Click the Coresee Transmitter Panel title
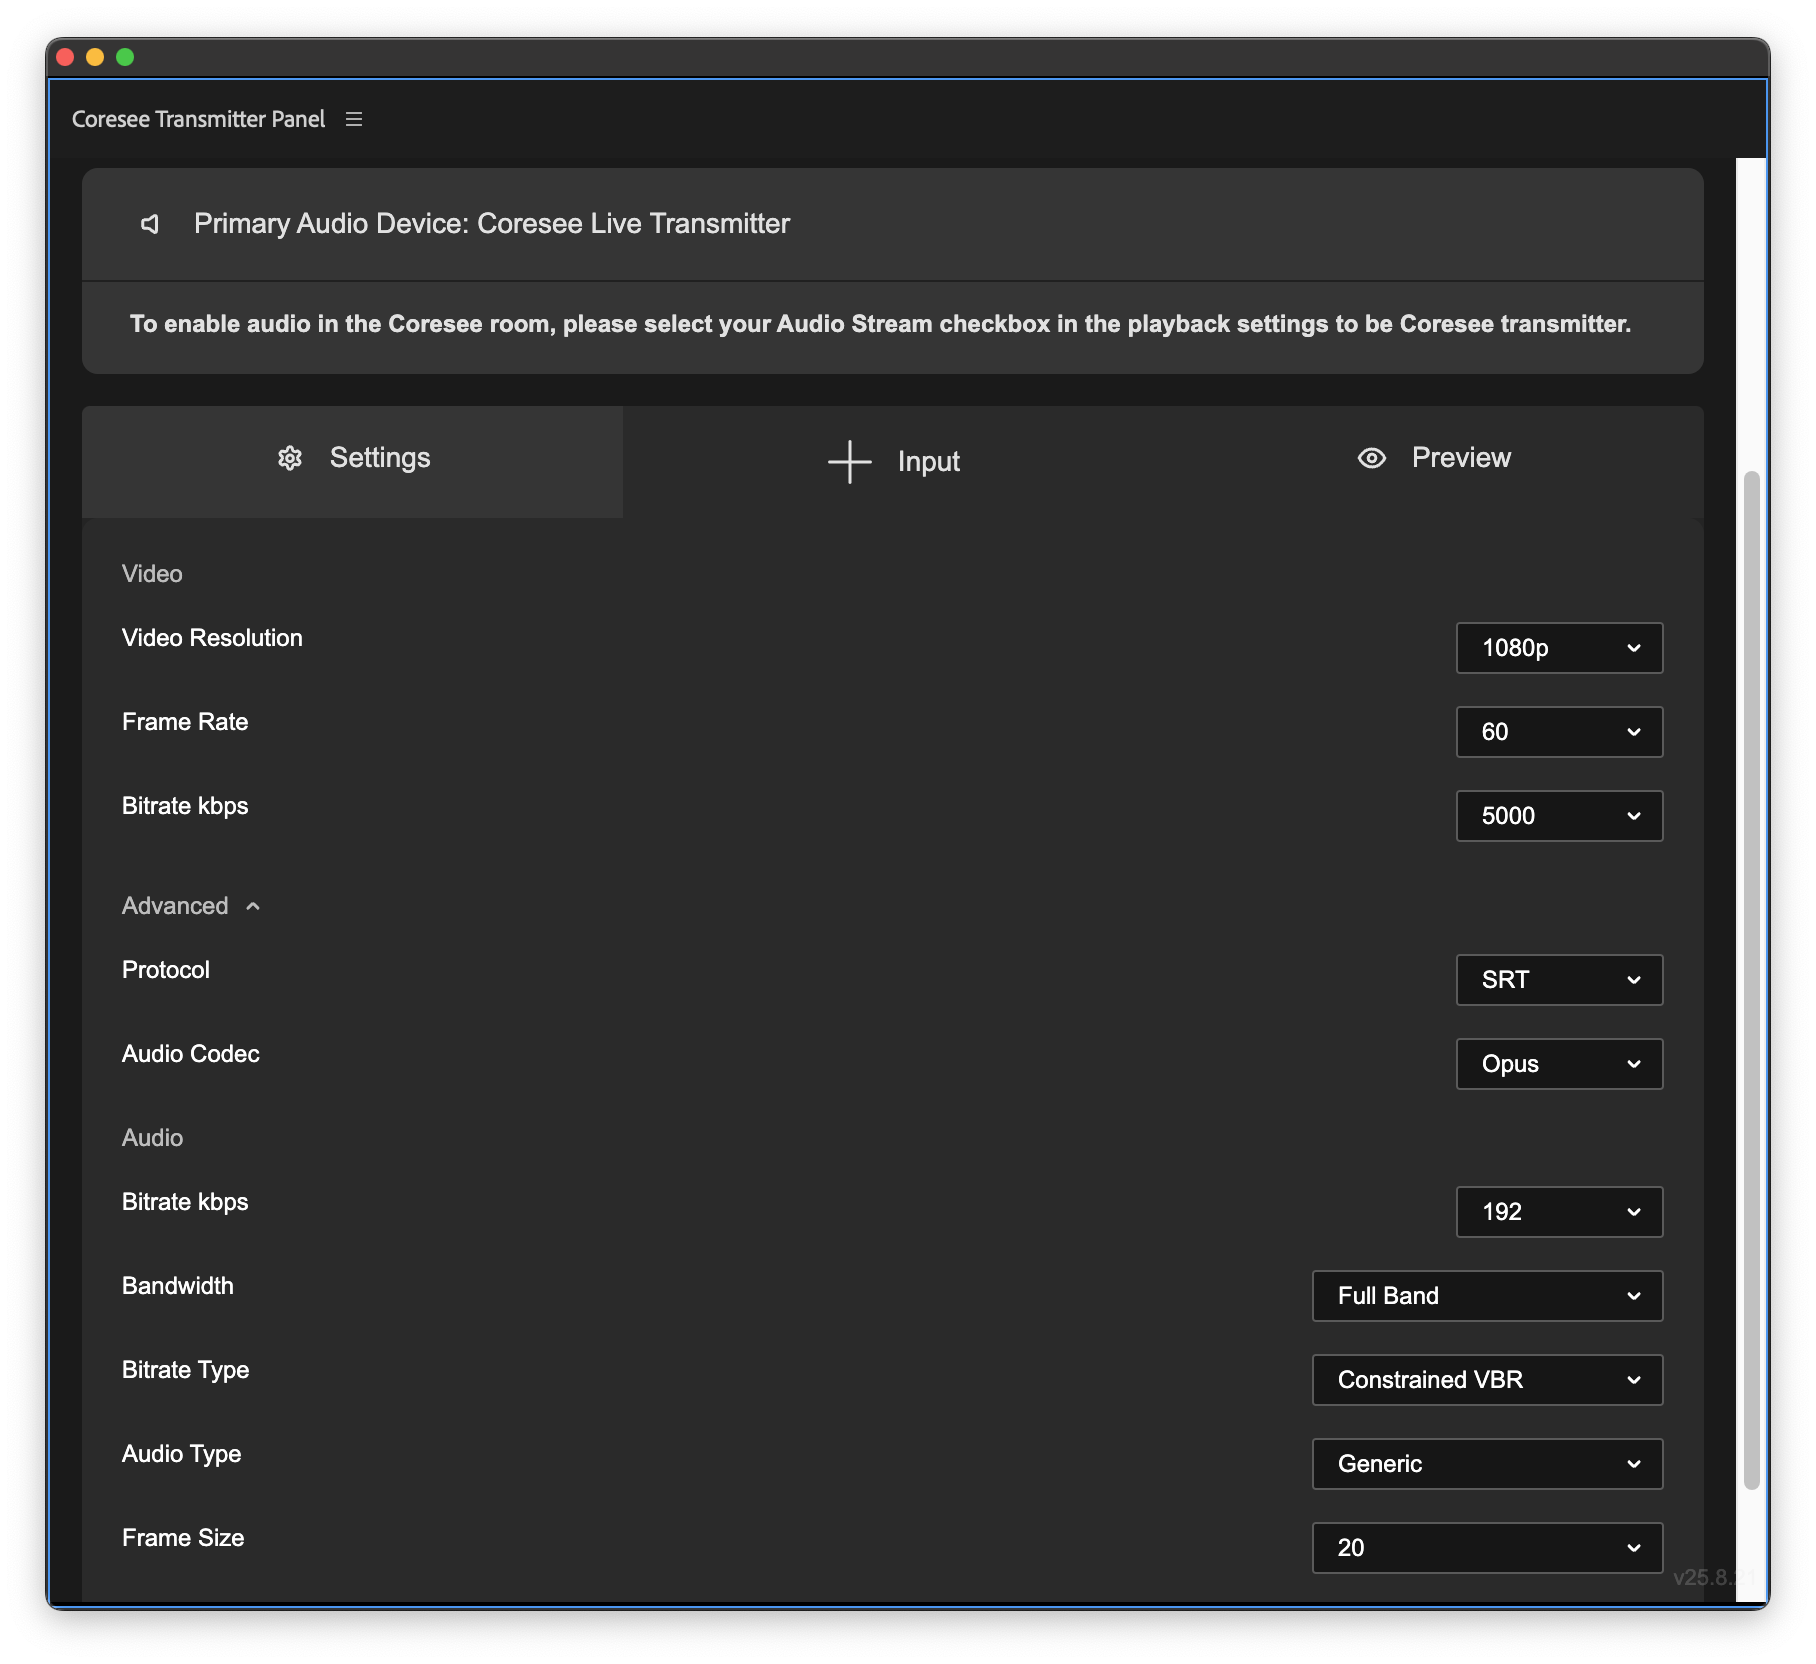 click(x=198, y=119)
